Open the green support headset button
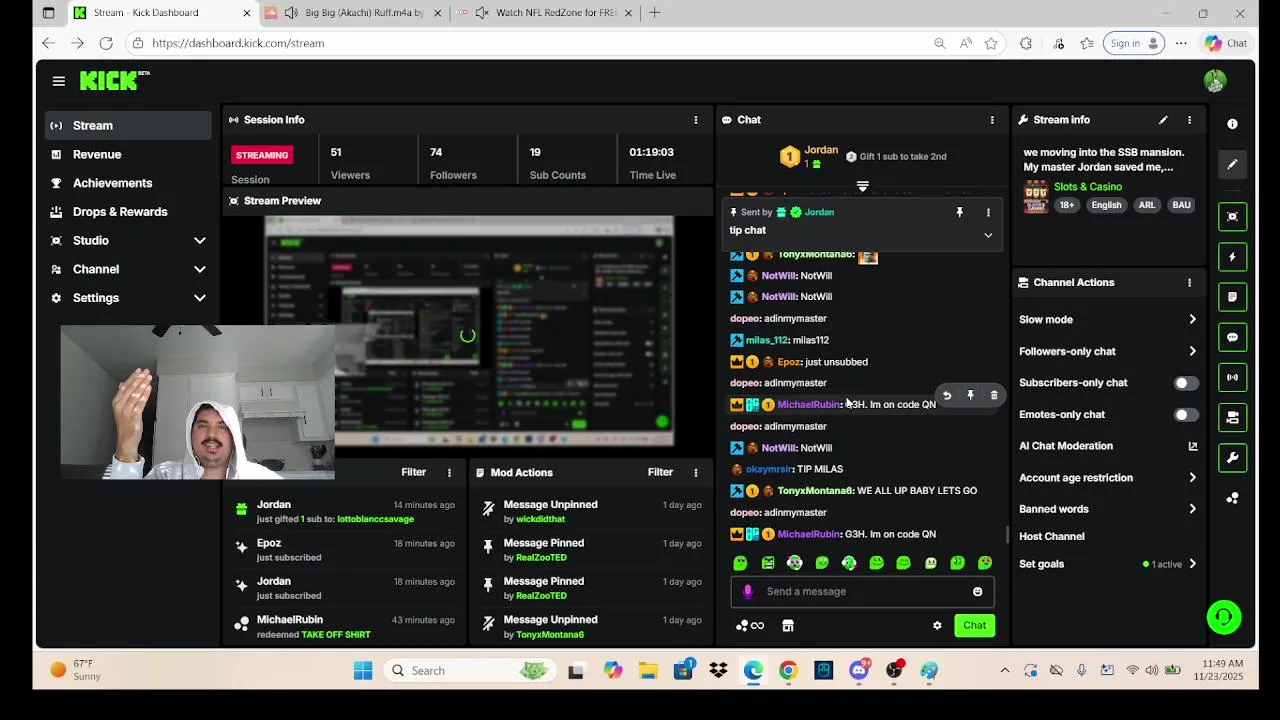 (1224, 617)
